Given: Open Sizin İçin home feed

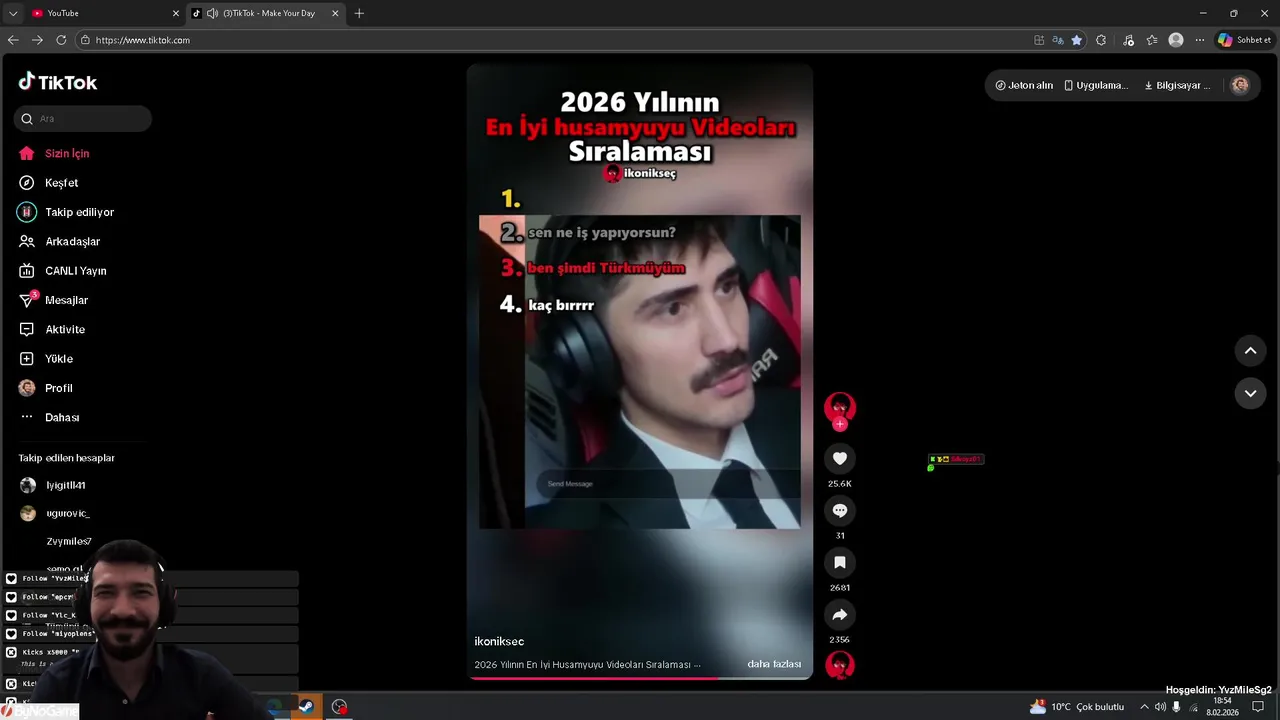Looking at the screenshot, I should pyautogui.click(x=55, y=153).
